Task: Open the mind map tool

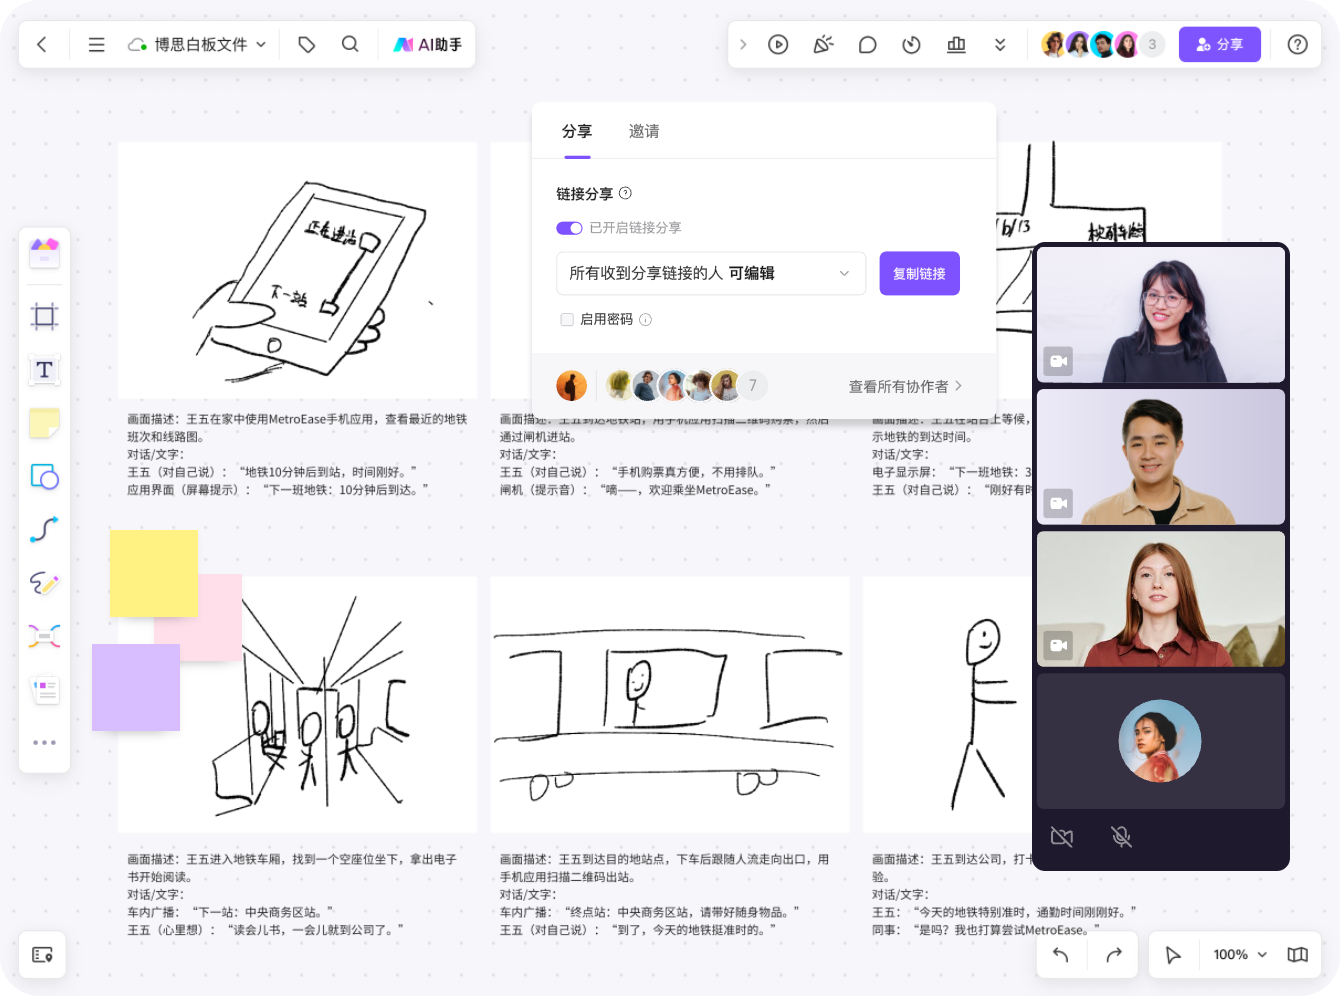Action: 44,636
